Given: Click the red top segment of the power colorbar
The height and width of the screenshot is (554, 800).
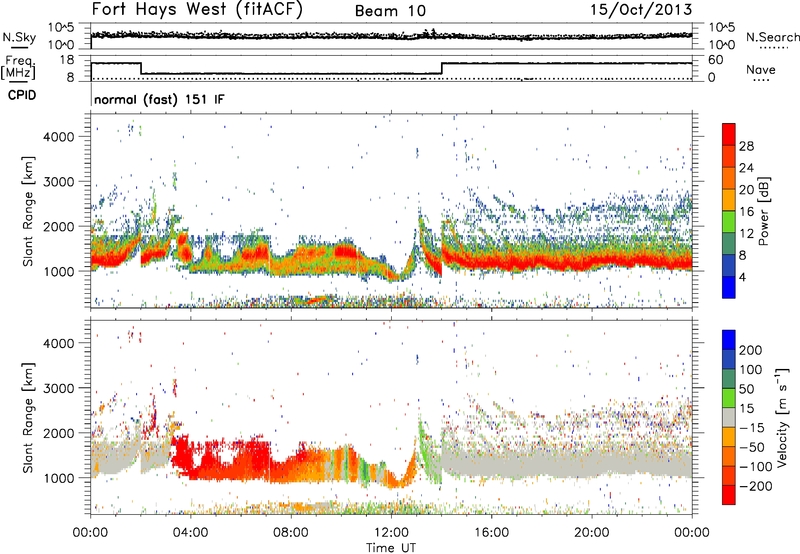Looking at the screenshot, I should [x=729, y=134].
